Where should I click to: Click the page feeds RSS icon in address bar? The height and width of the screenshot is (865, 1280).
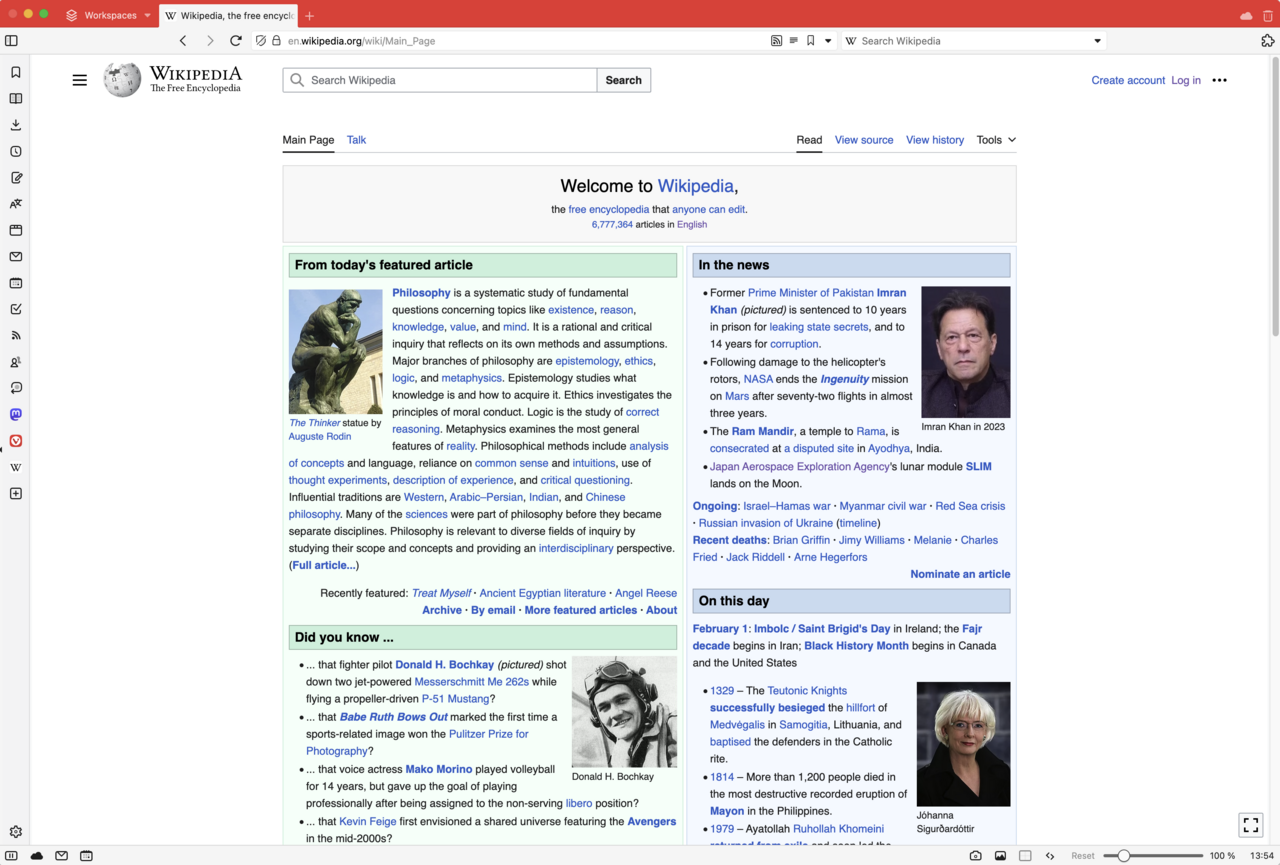point(776,41)
